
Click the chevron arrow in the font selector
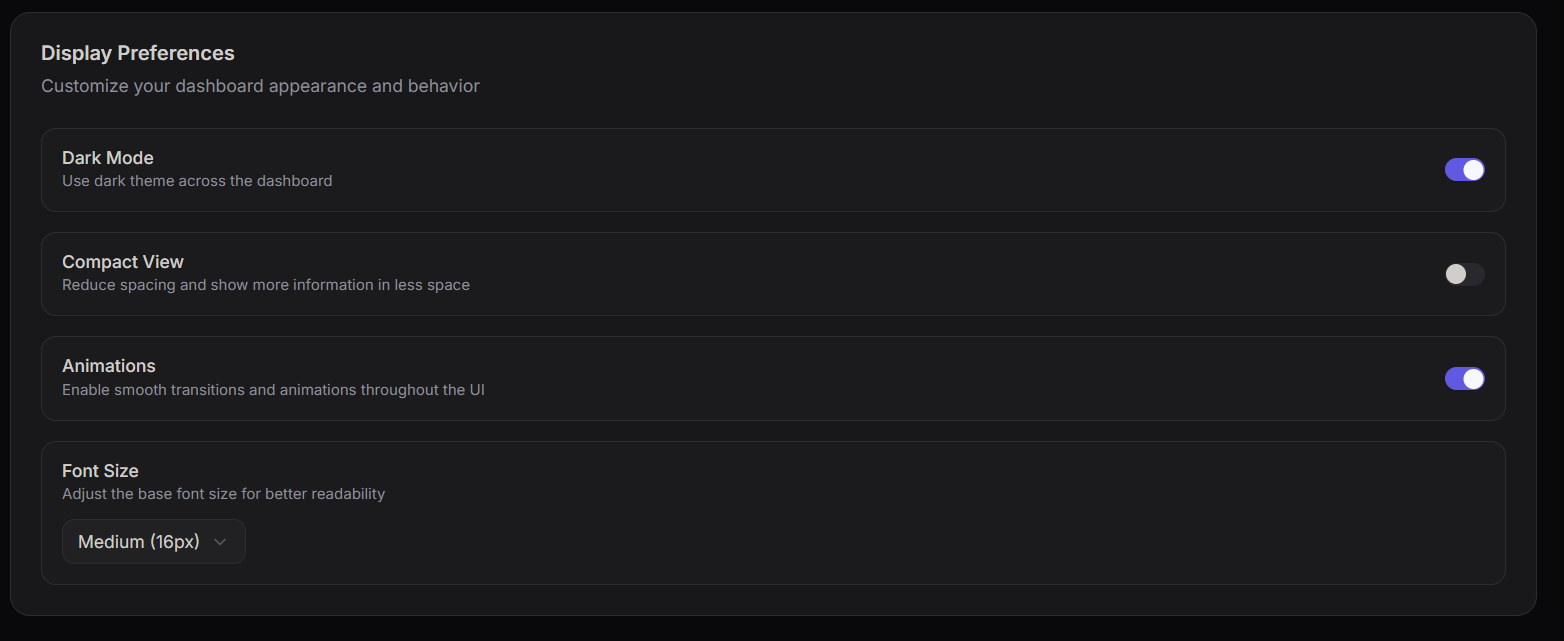221,542
